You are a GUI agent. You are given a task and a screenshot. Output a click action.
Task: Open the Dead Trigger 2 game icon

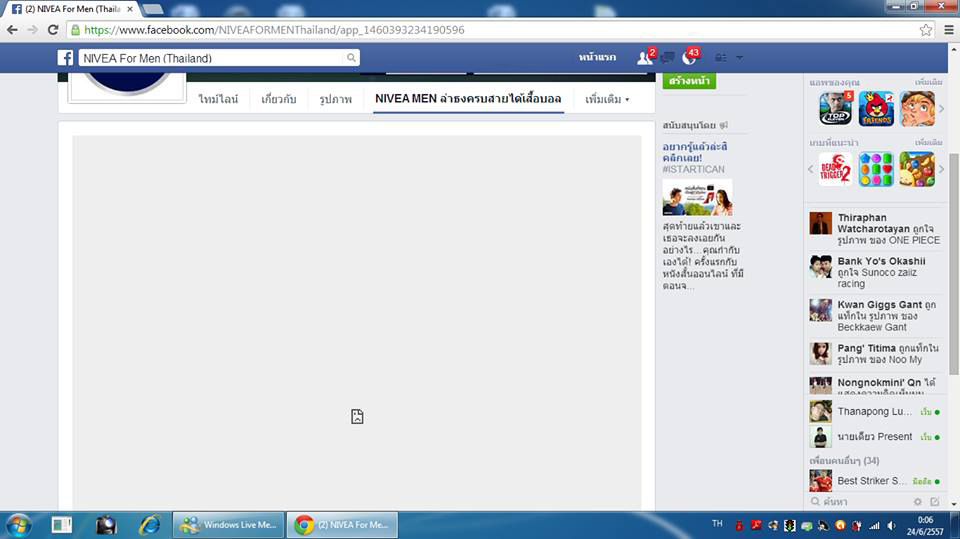836,169
